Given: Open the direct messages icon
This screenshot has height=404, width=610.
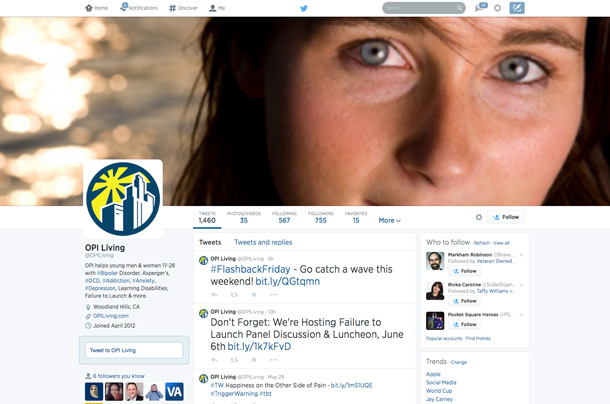Looking at the screenshot, I should tap(479, 8).
